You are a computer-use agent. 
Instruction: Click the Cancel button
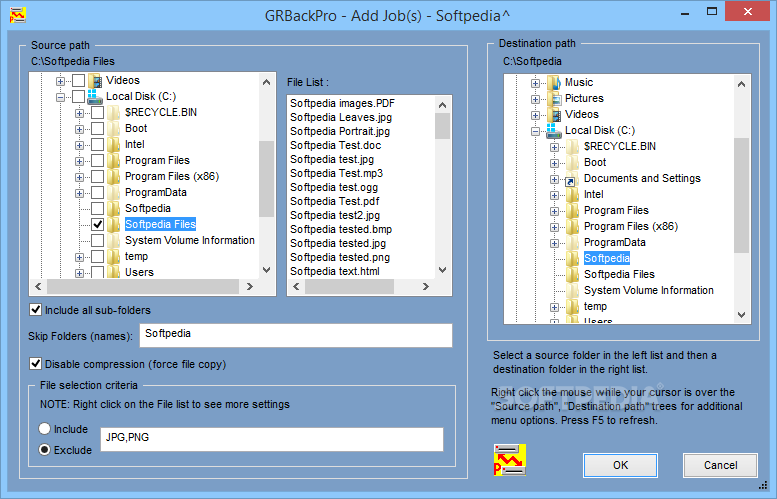click(720, 465)
